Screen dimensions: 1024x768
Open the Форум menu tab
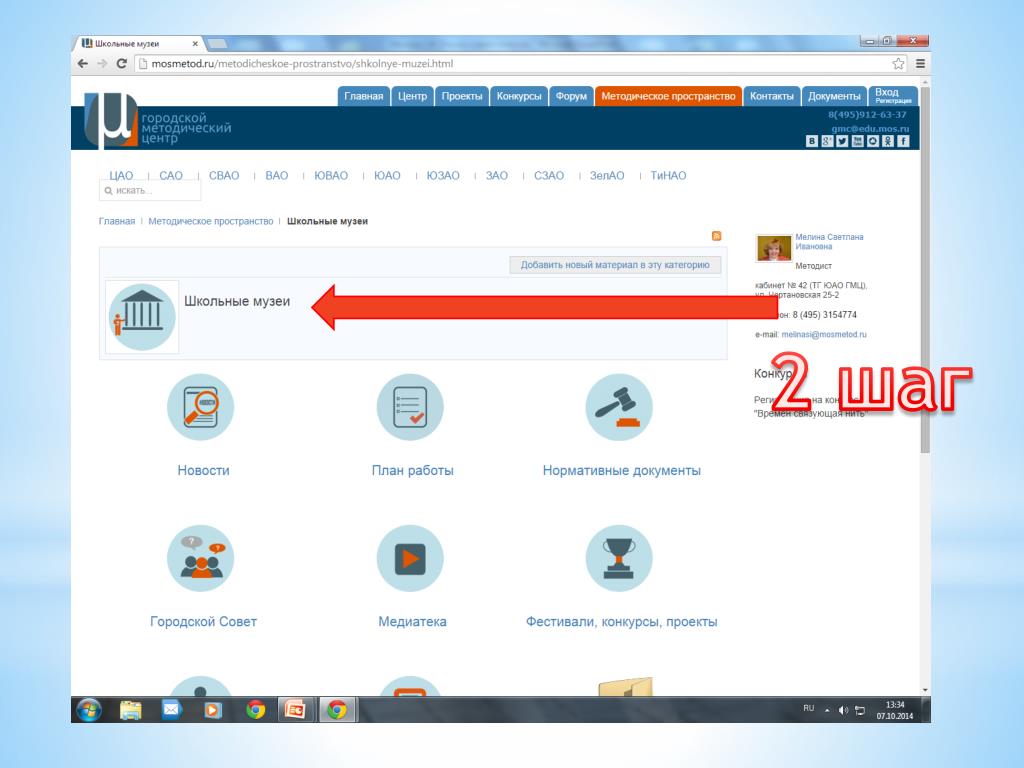click(x=571, y=96)
